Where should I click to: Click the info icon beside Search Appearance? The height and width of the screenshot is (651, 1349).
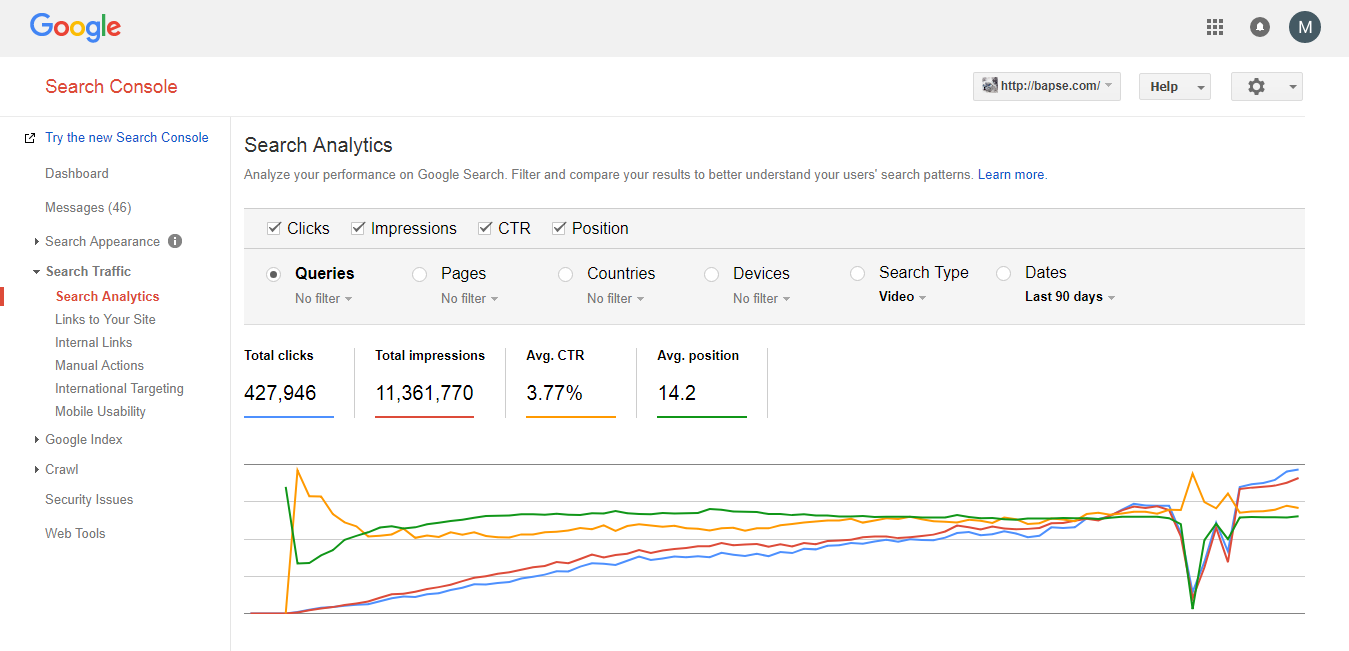175,241
